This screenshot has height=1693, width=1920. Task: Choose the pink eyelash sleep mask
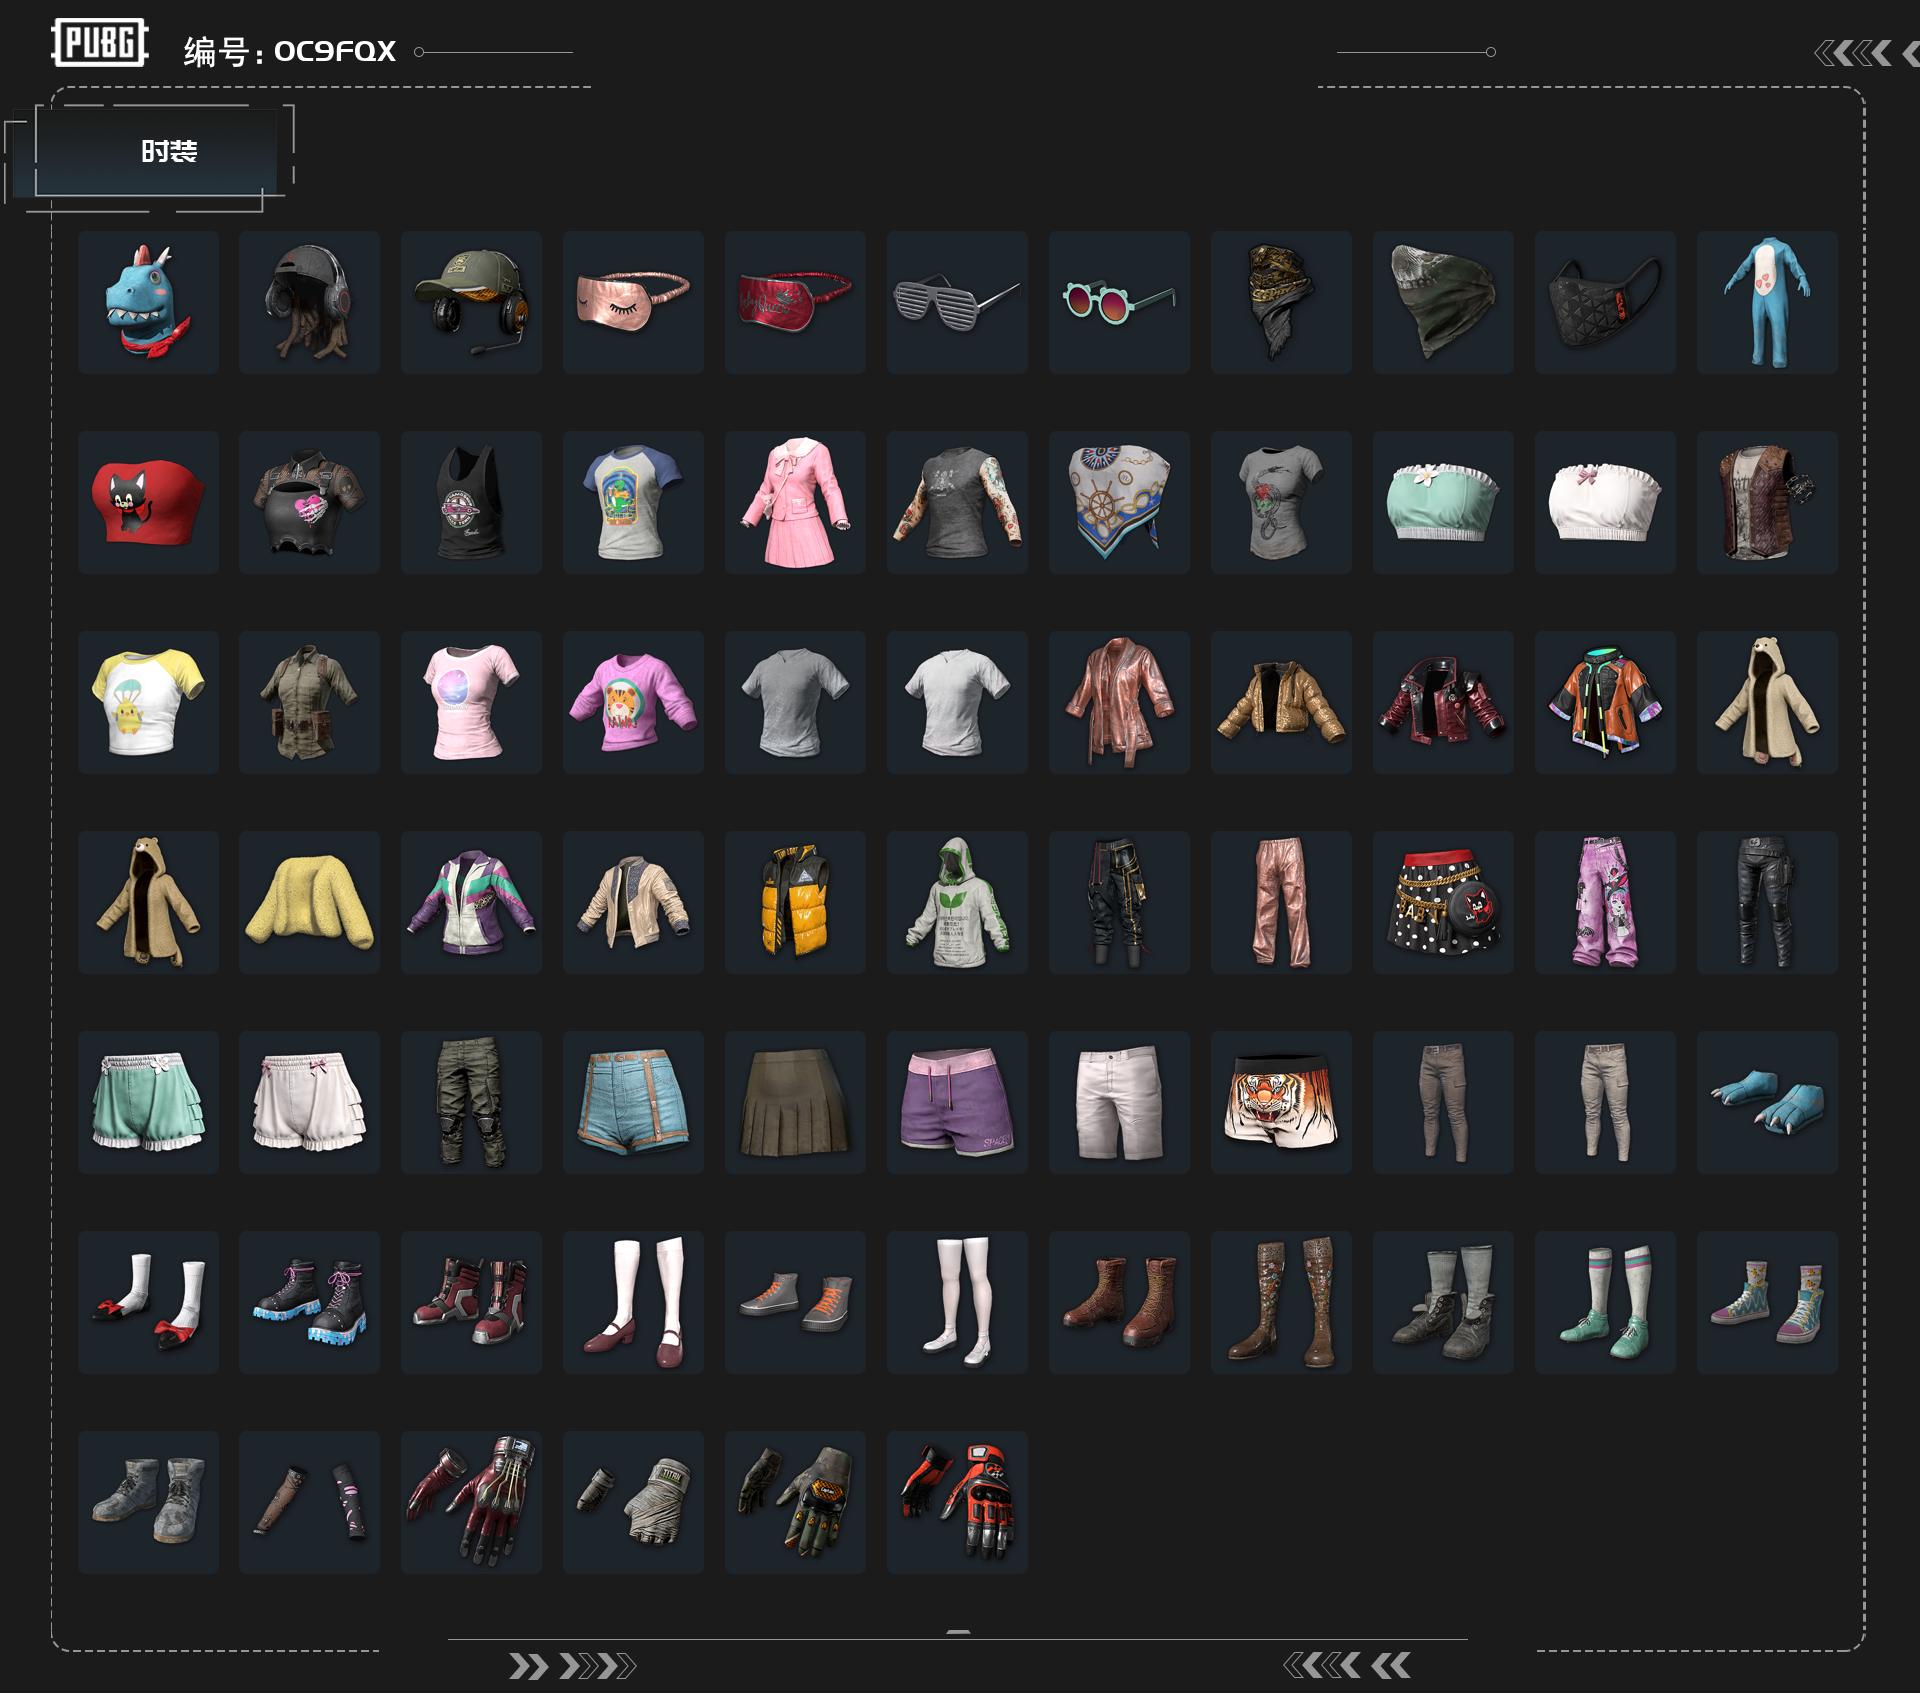coord(633,302)
